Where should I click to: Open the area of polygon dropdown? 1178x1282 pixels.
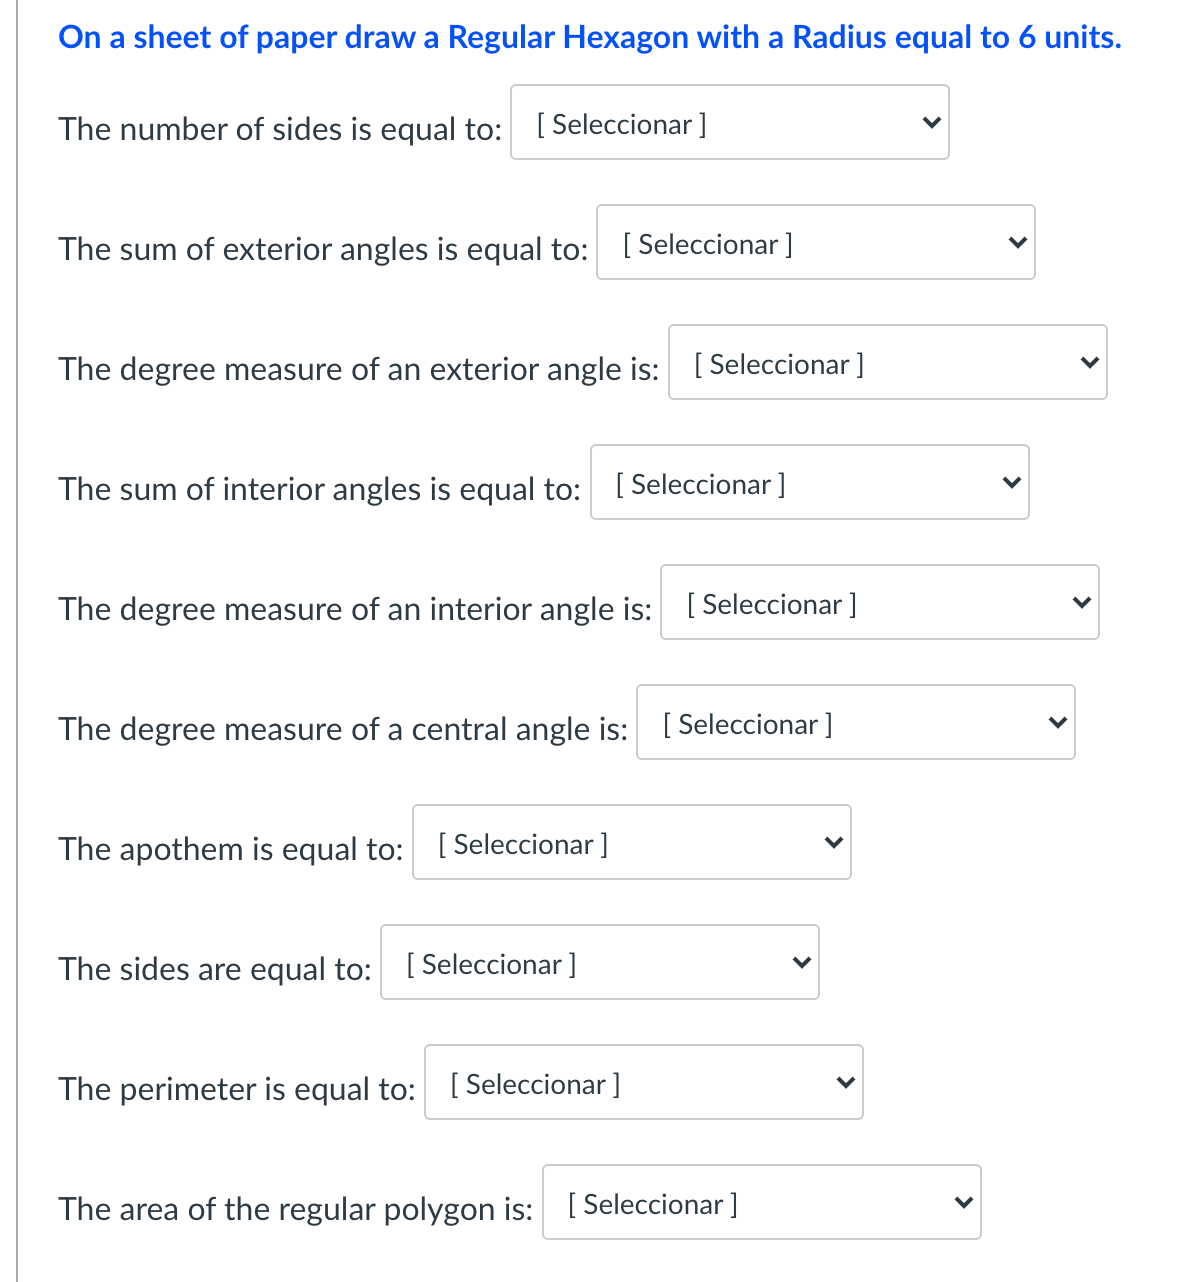pyautogui.click(x=761, y=1202)
